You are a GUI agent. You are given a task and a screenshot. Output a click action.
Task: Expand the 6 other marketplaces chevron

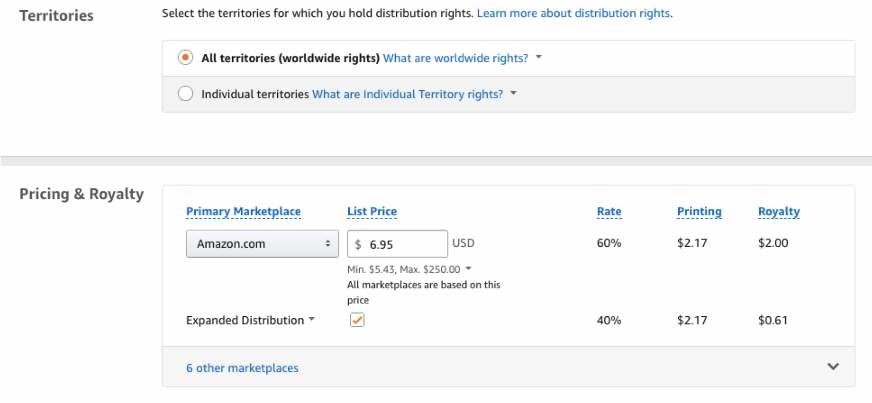point(833,367)
